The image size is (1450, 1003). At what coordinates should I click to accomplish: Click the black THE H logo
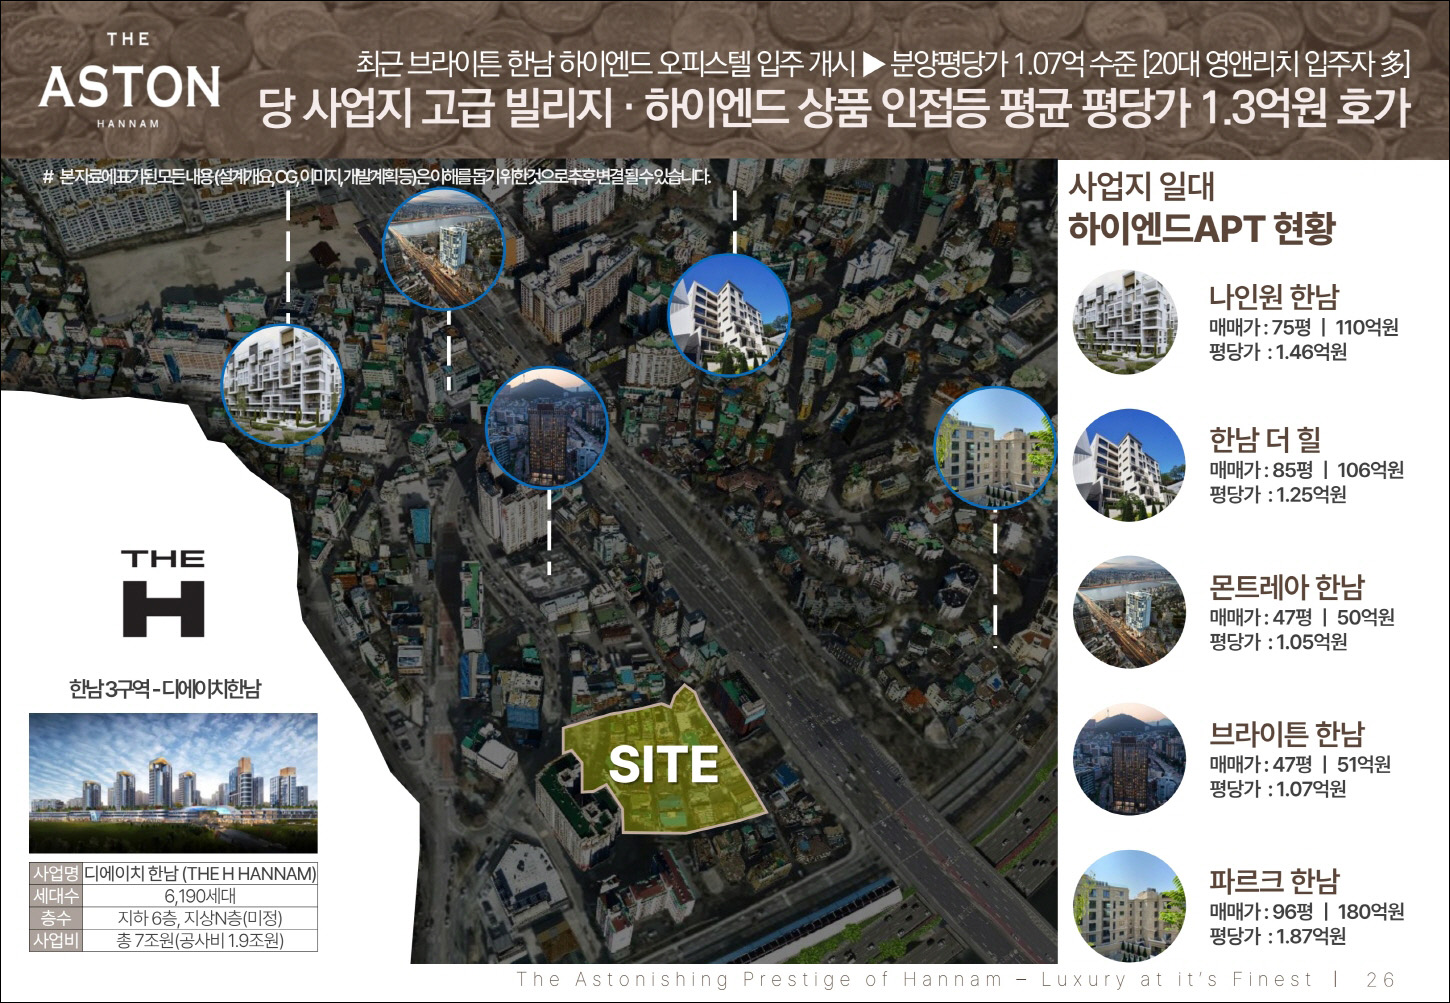(163, 593)
